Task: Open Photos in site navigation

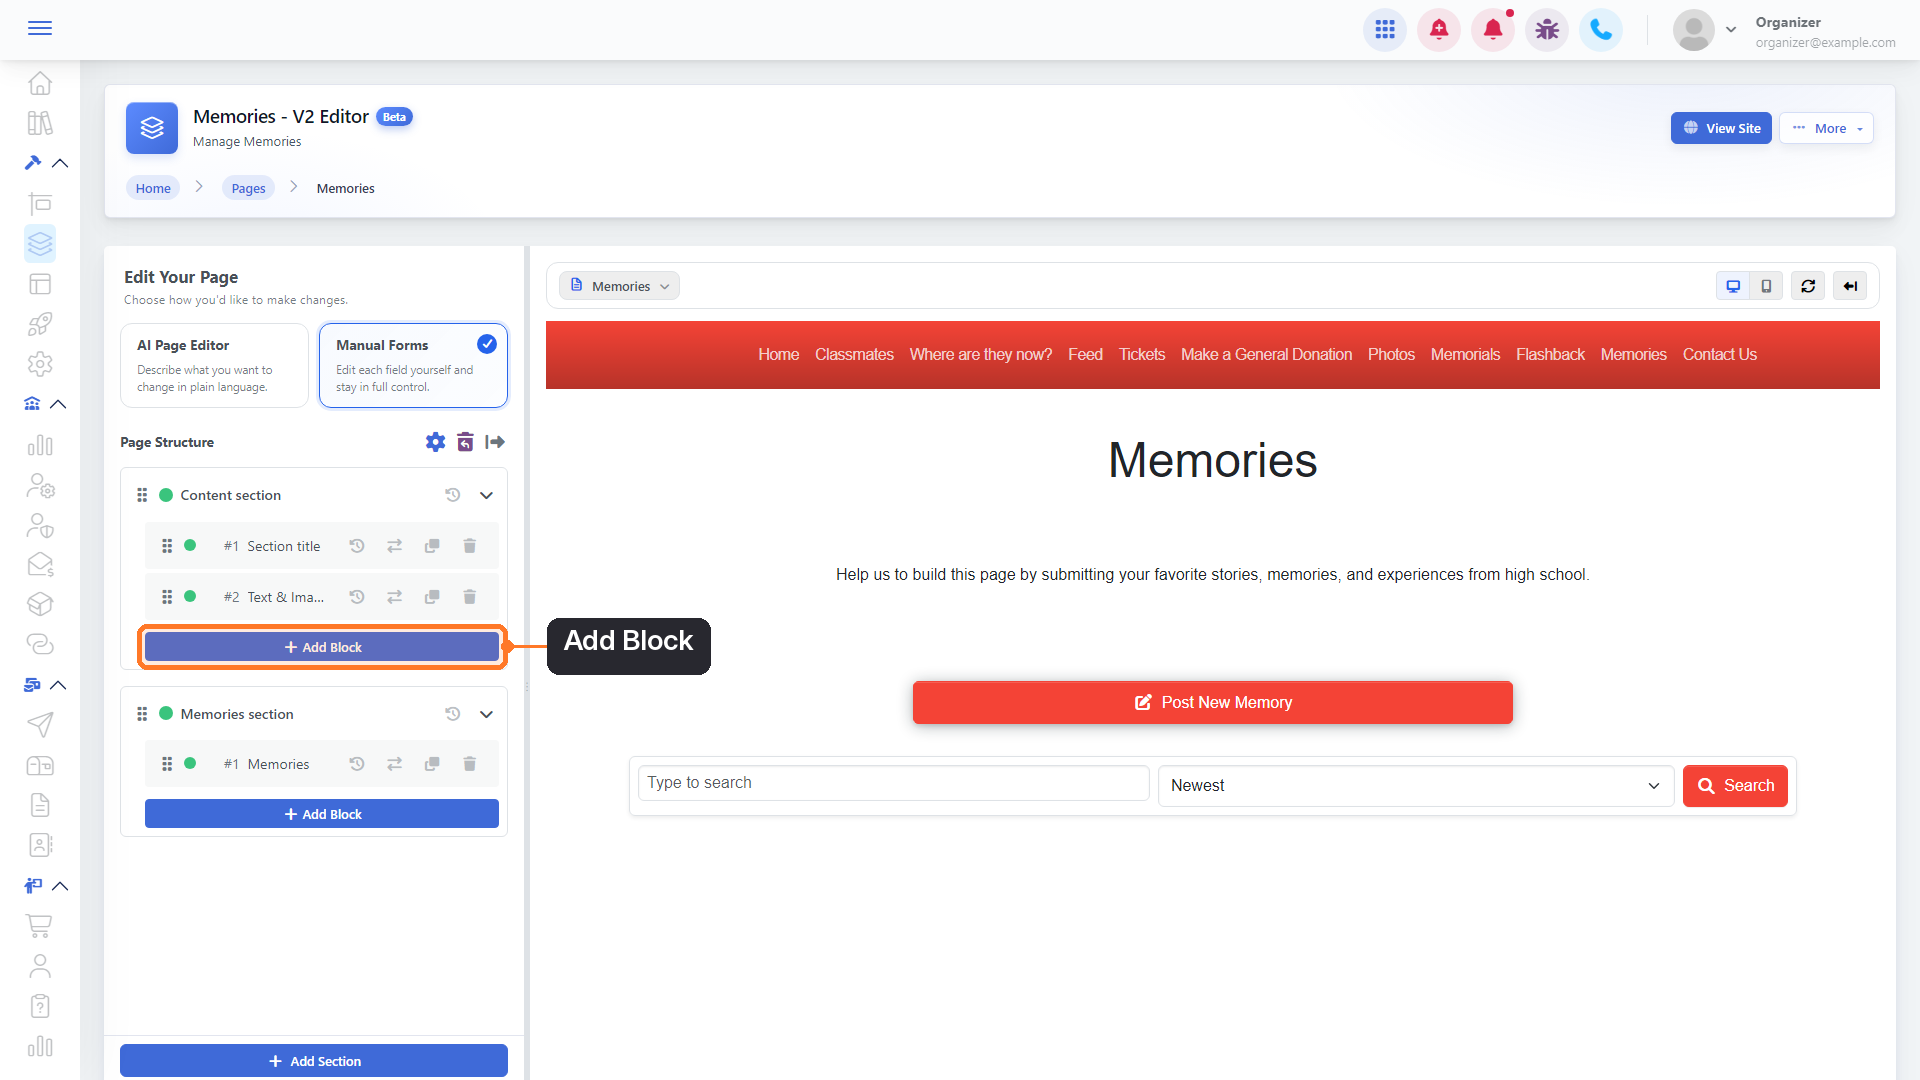Action: tap(1391, 354)
